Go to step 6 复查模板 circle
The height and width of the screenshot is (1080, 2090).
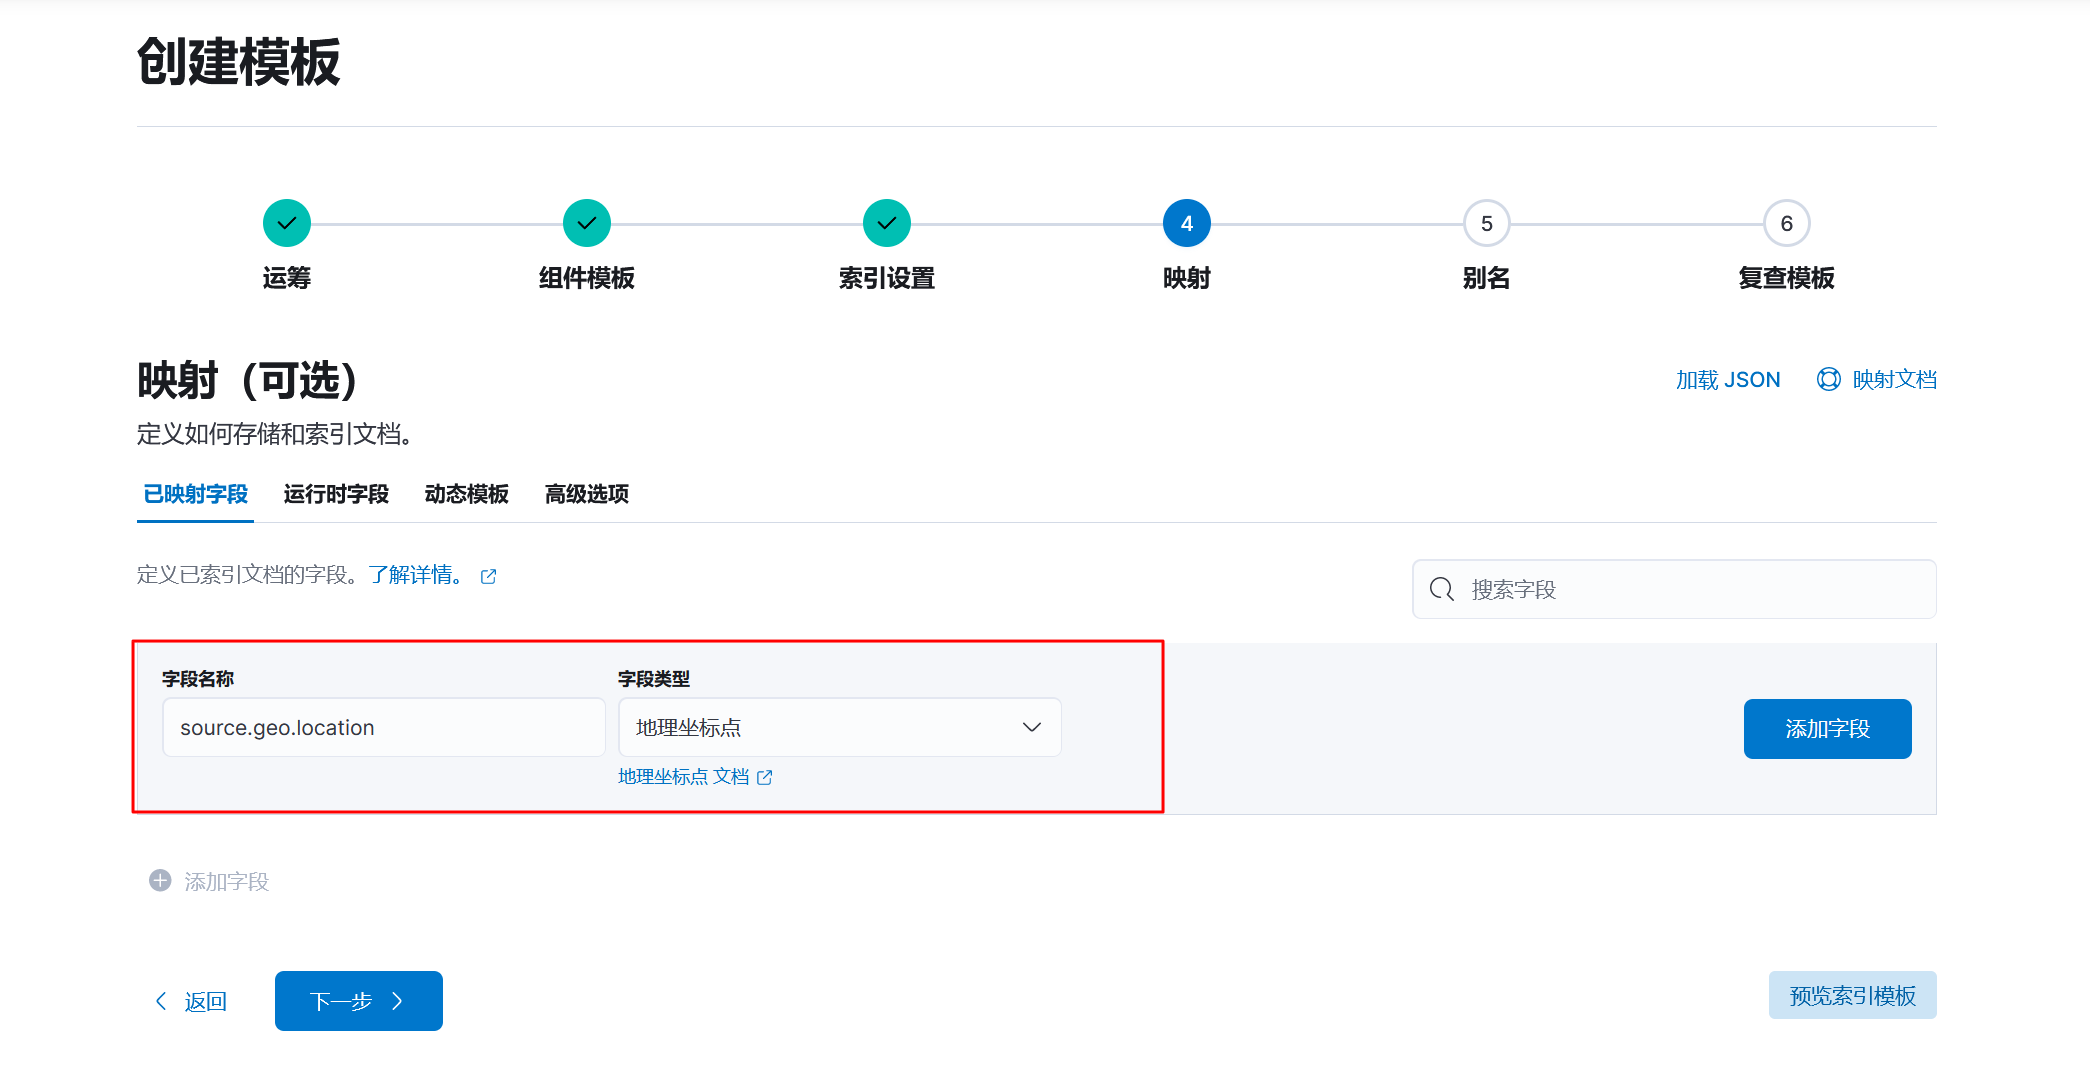tap(1787, 223)
